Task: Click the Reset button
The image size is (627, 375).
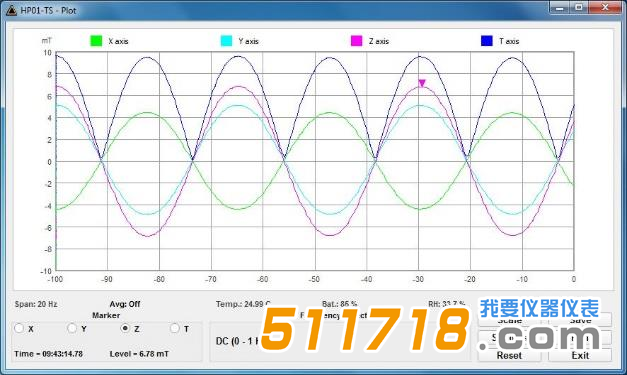Action: tap(509, 355)
